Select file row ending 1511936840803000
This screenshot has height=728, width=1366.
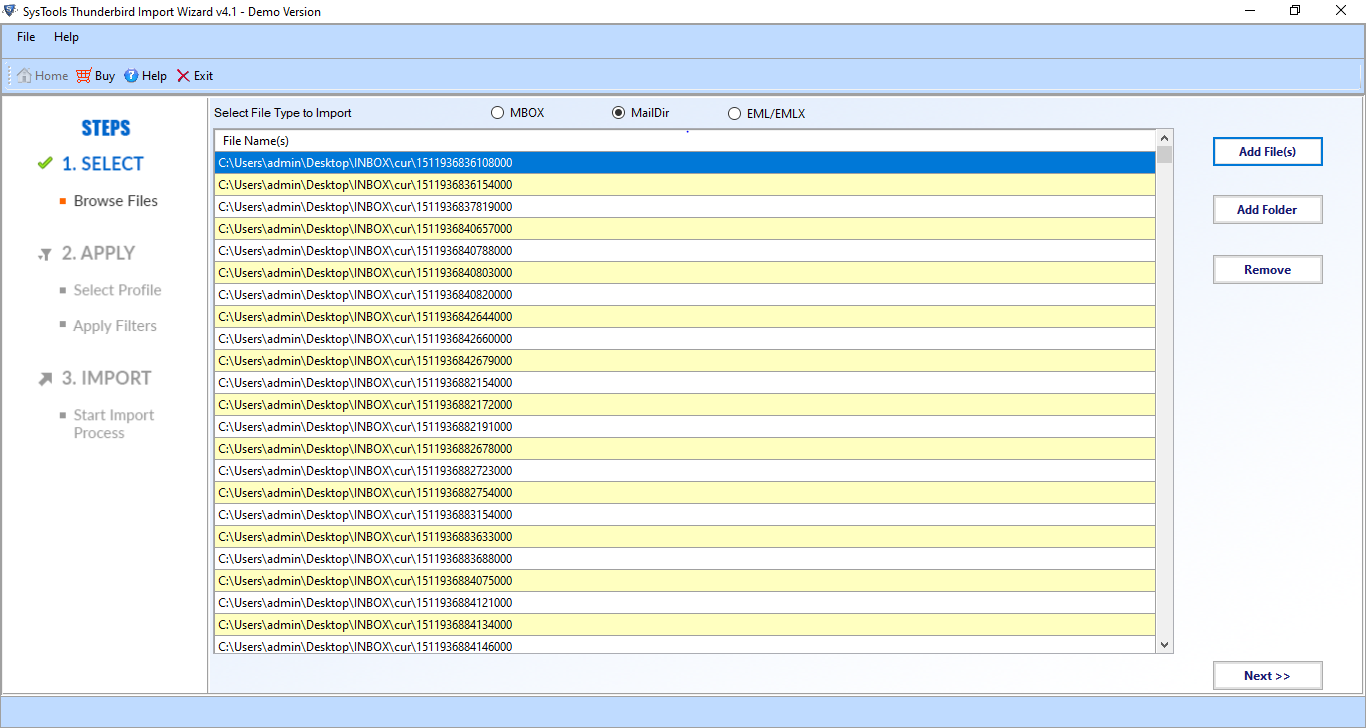685,273
